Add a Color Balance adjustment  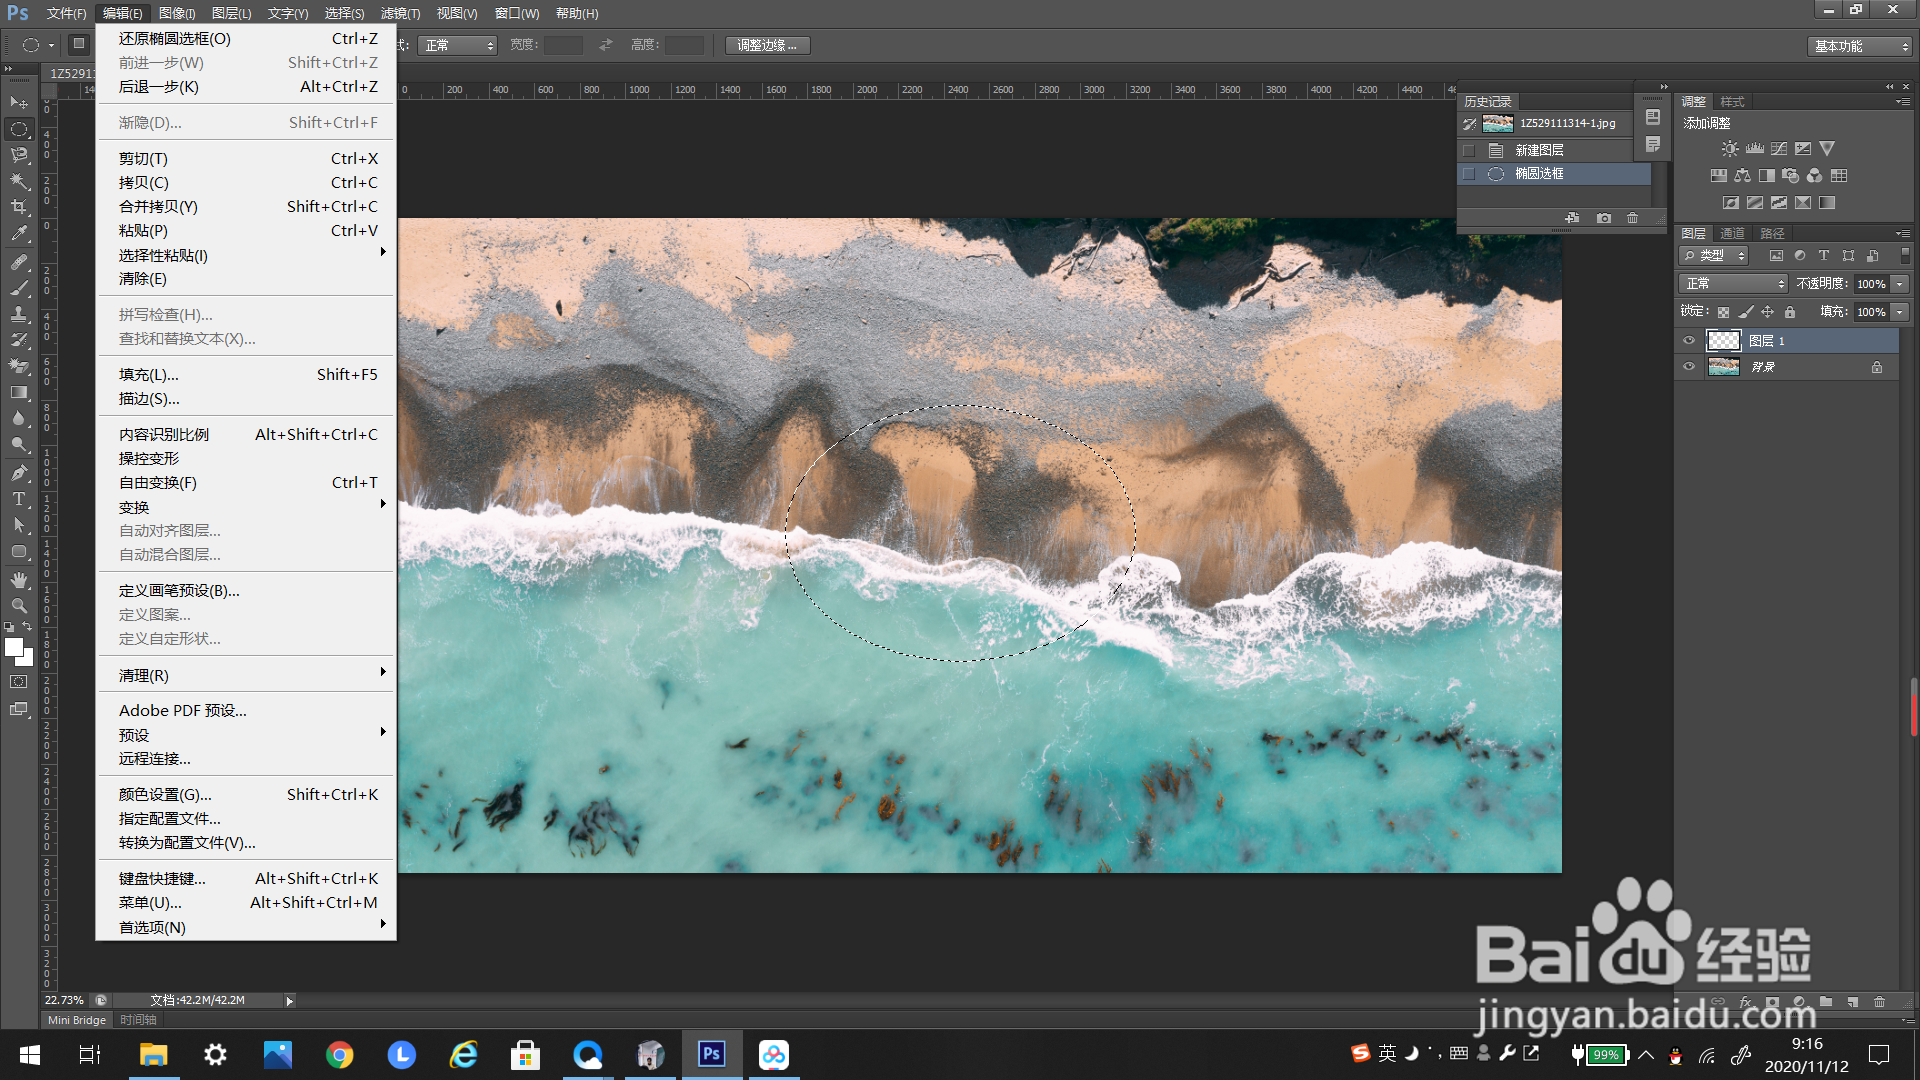point(1743,176)
